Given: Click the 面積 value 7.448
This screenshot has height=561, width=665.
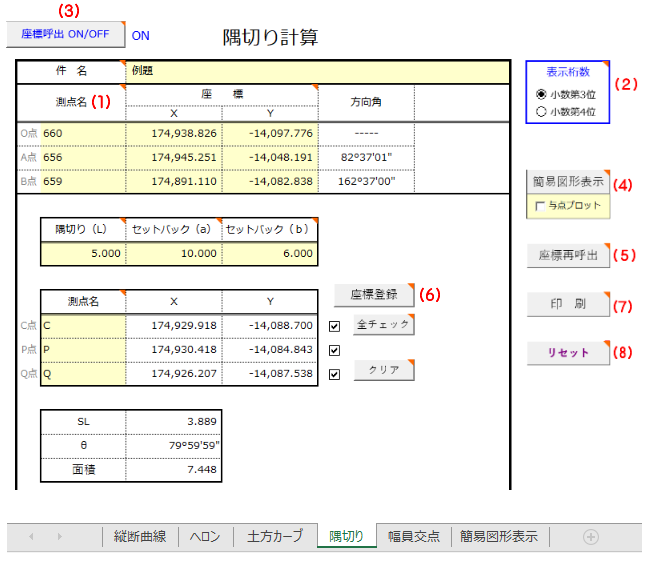Looking at the screenshot, I should (174, 470).
